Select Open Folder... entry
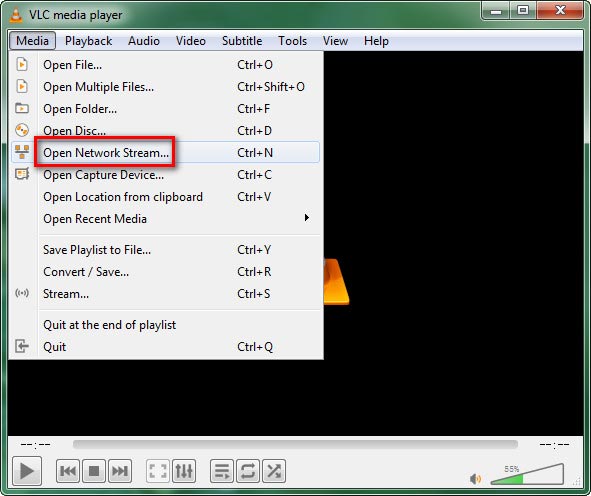Screen dimensions: 591x496 (166, 109)
